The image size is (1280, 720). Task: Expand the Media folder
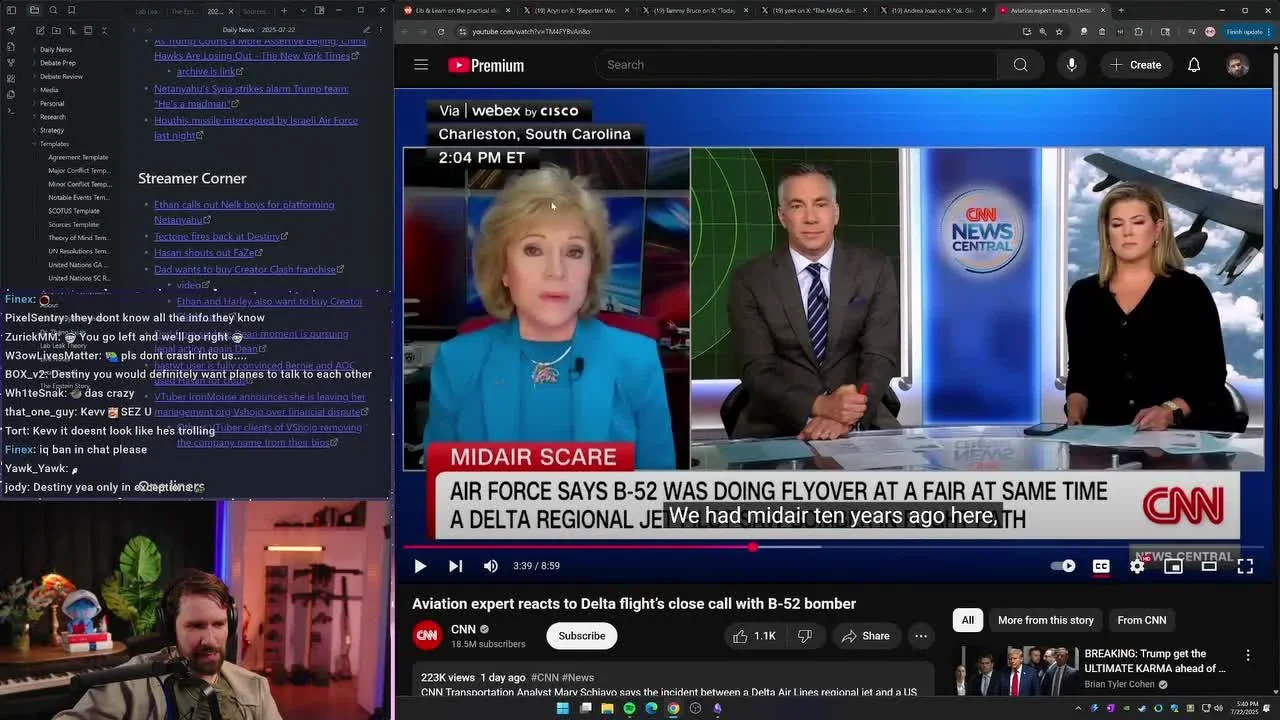pos(49,90)
